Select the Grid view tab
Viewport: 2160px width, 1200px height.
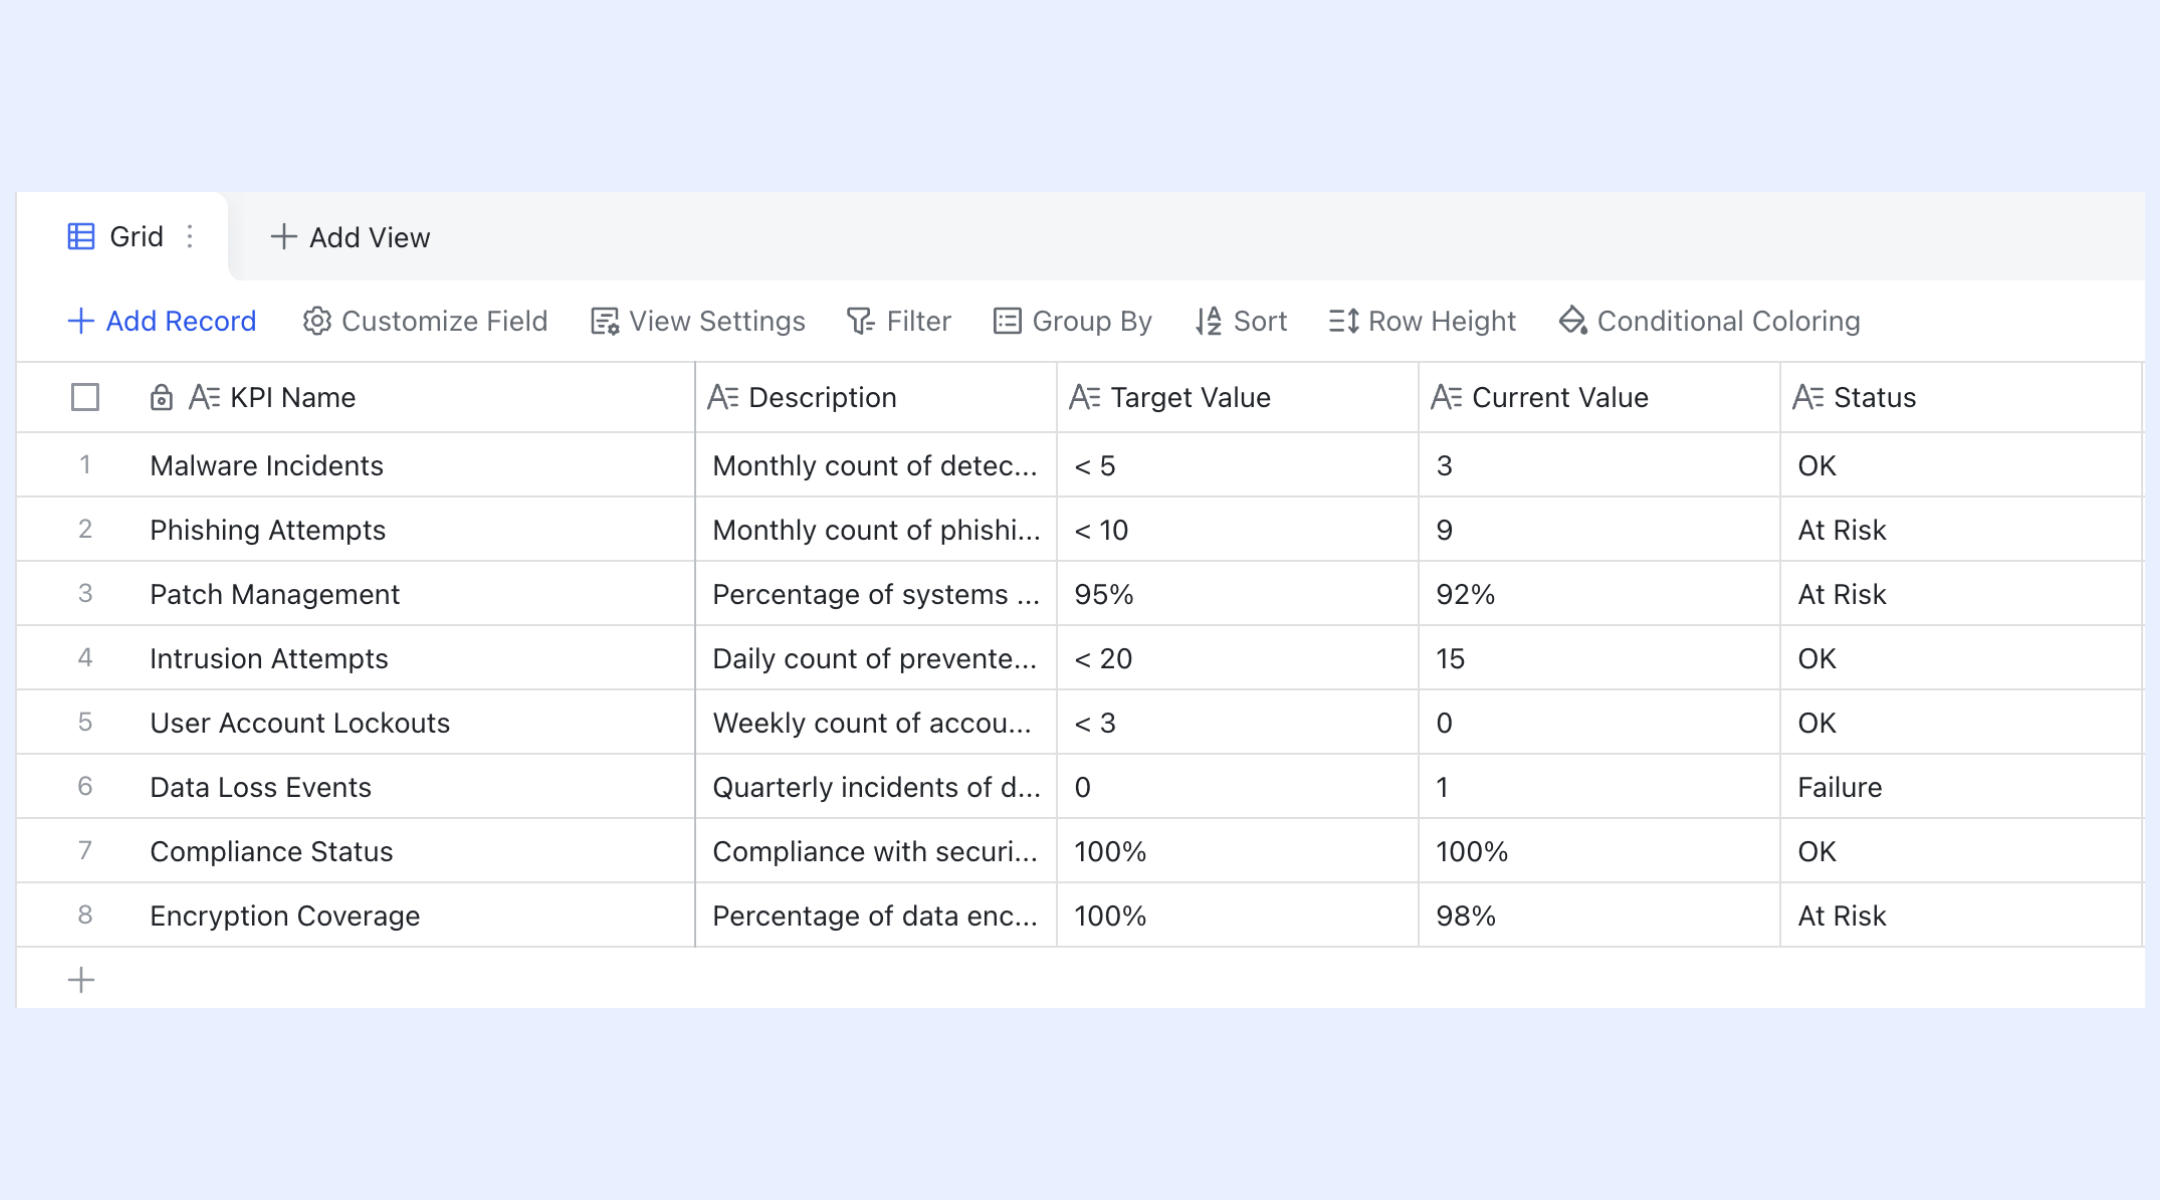(123, 237)
